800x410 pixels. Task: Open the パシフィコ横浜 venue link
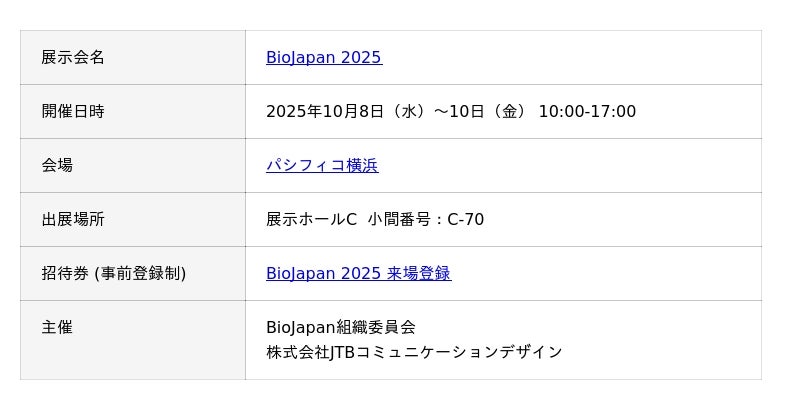click(x=321, y=166)
